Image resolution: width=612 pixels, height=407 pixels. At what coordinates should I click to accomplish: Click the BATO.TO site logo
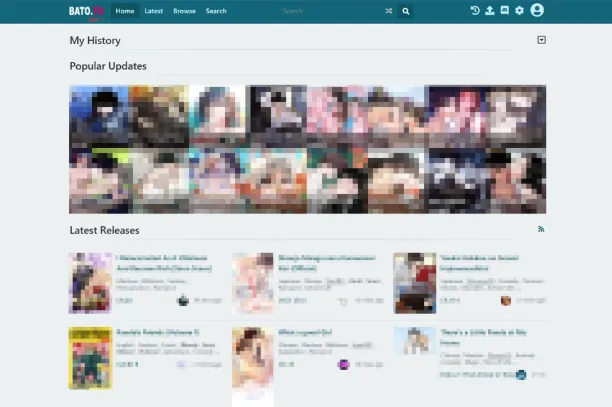click(x=86, y=11)
